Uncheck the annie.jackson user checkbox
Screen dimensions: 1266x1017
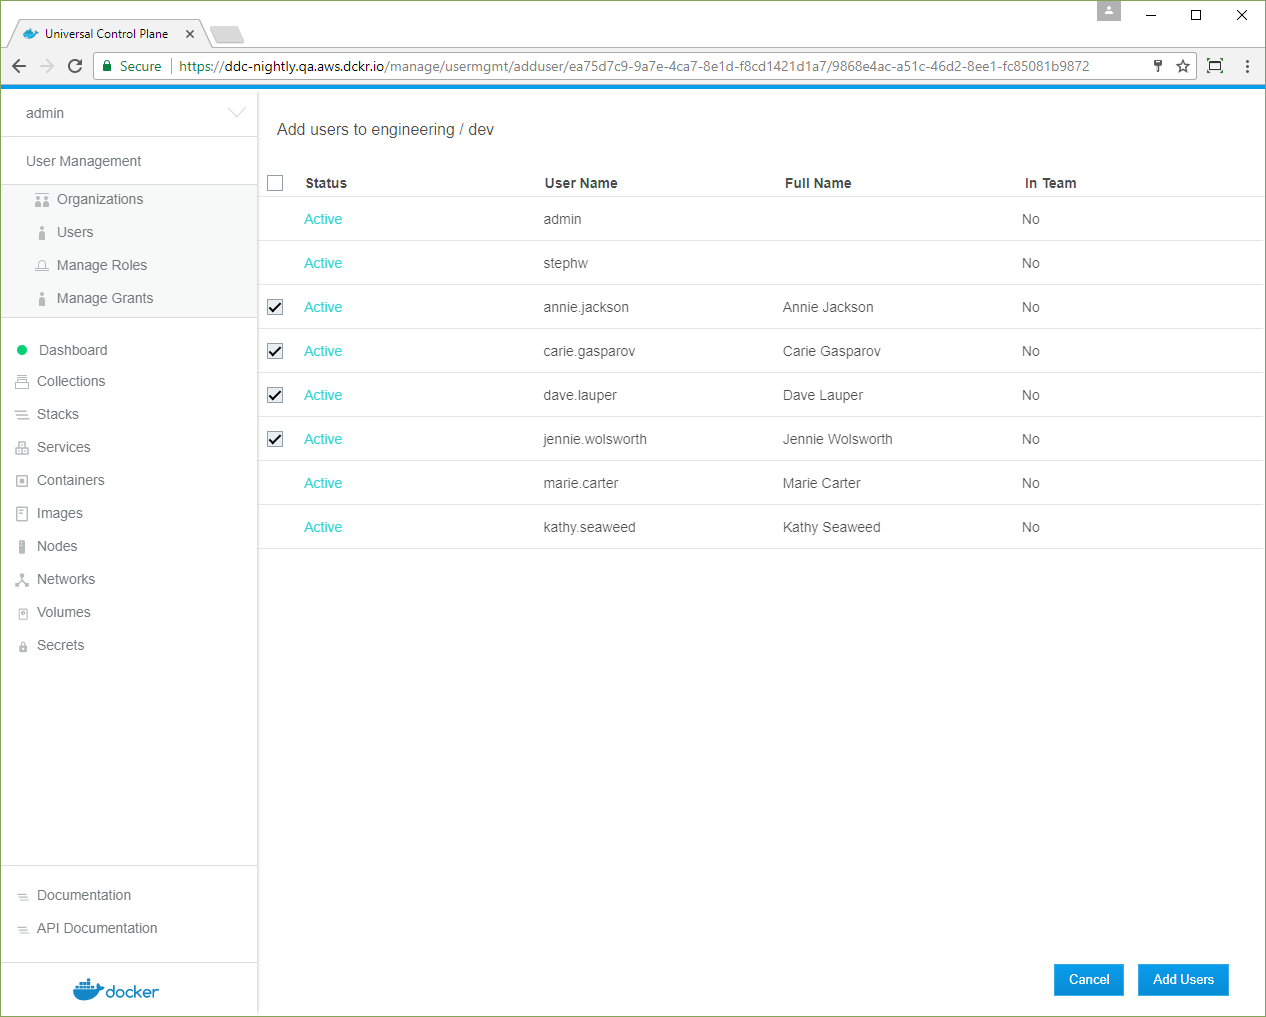pyautogui.click(x=275, y=307)
